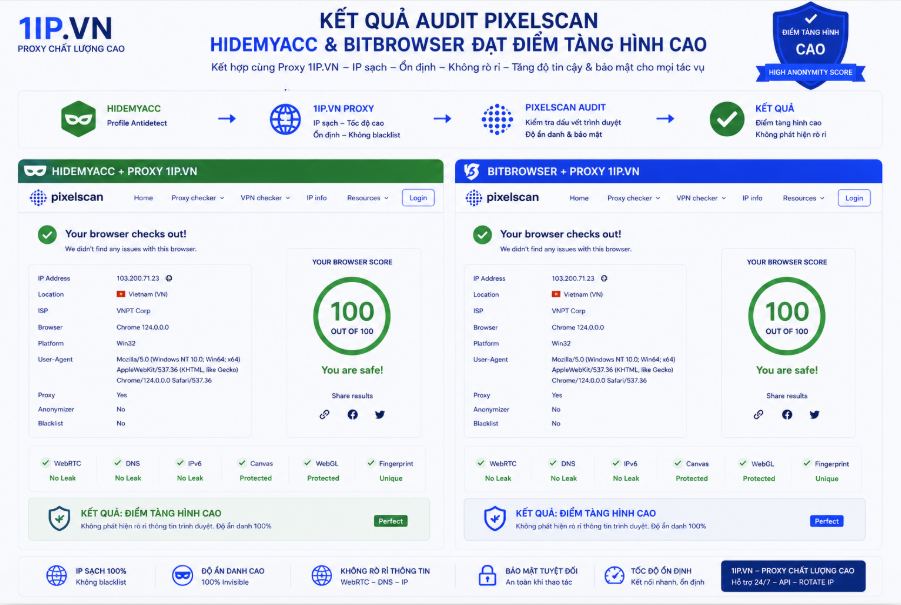Screen dimensions: 901x605
Task: Open IP info menu in BitBrowser pixelscan nav
Action: coord(752,198)
